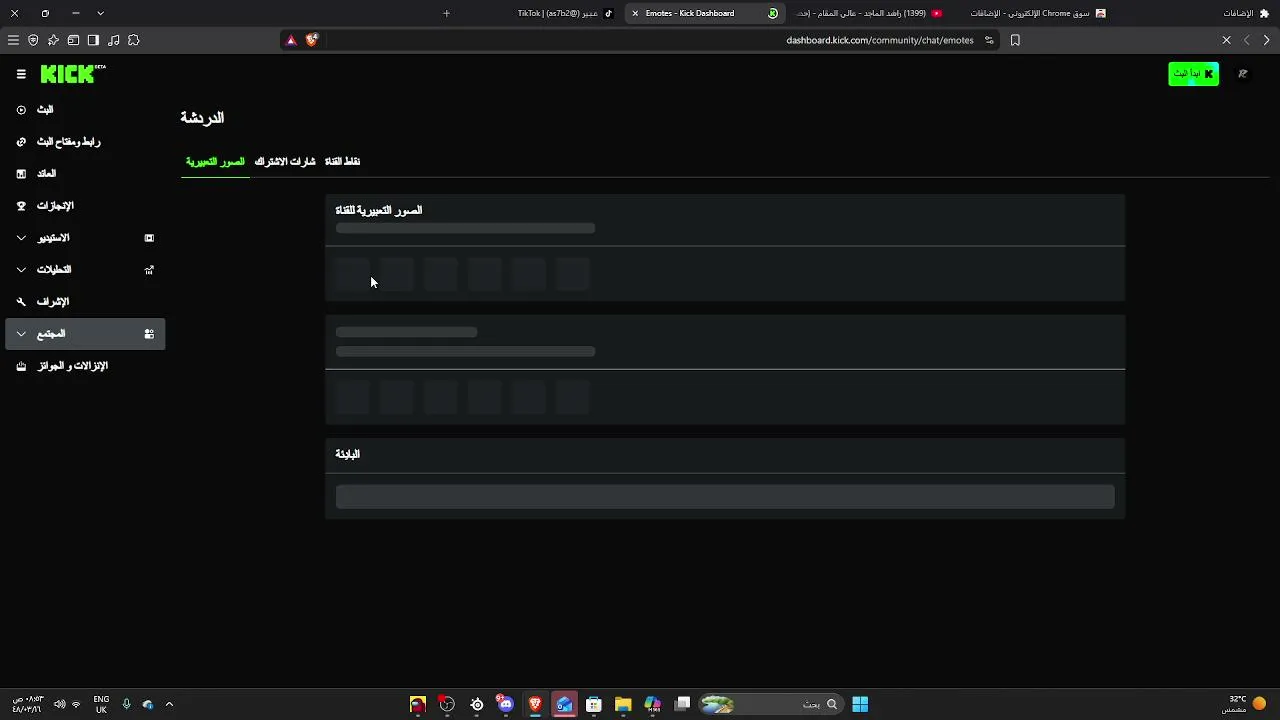This screenshot has height=720, width=1280.
Task: Open the weather widget showing 32°C
Action: 1245,705
